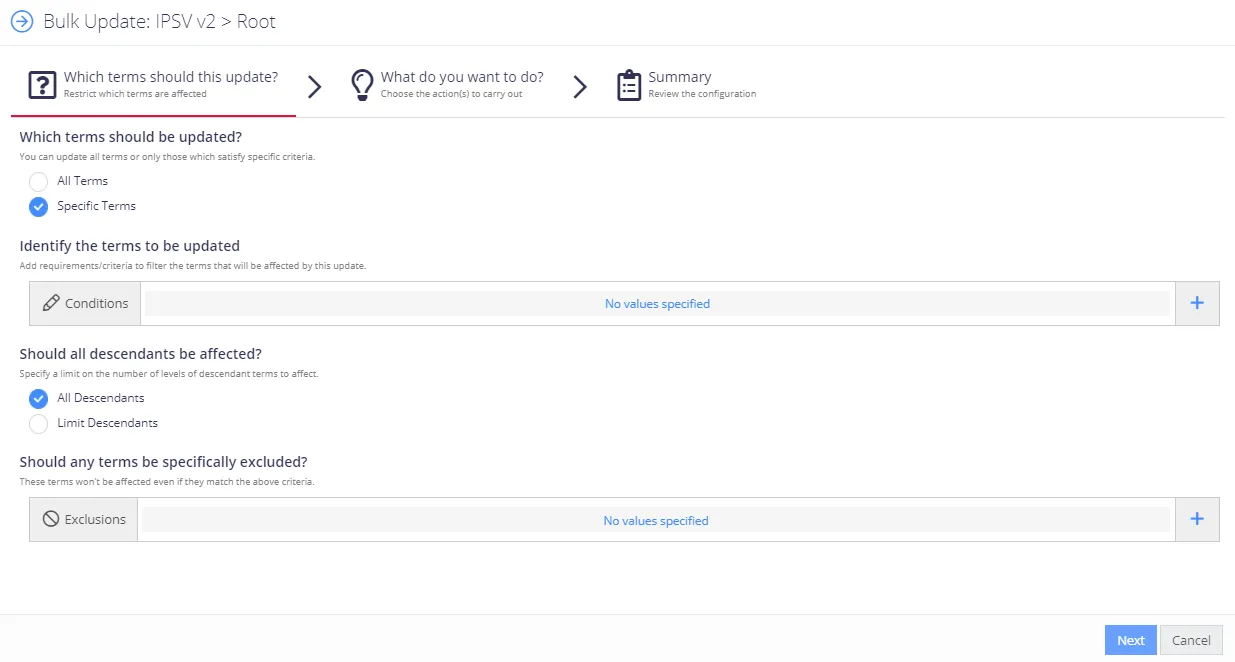Click the question mark step icon
1235x662 pixels.
[x=42, y=85]
